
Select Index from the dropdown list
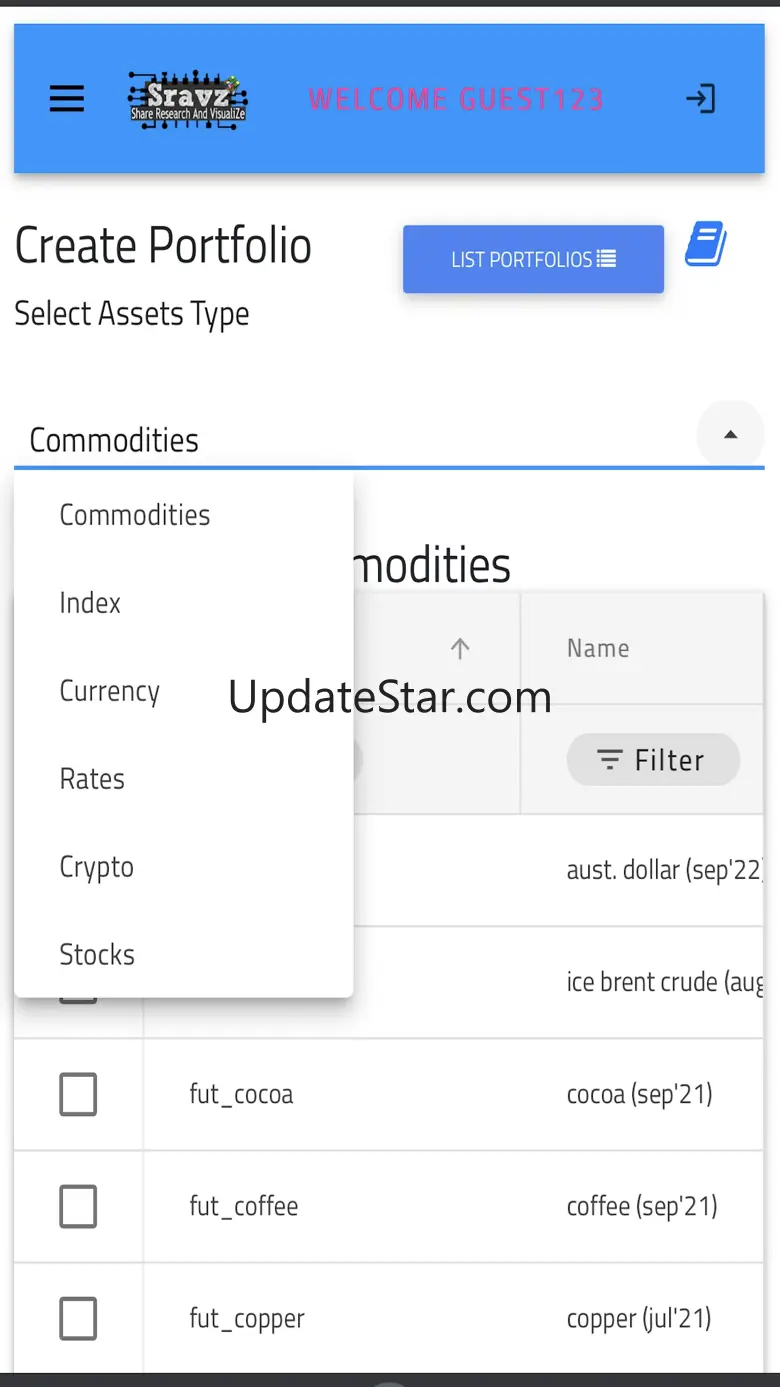click(90, 603)
